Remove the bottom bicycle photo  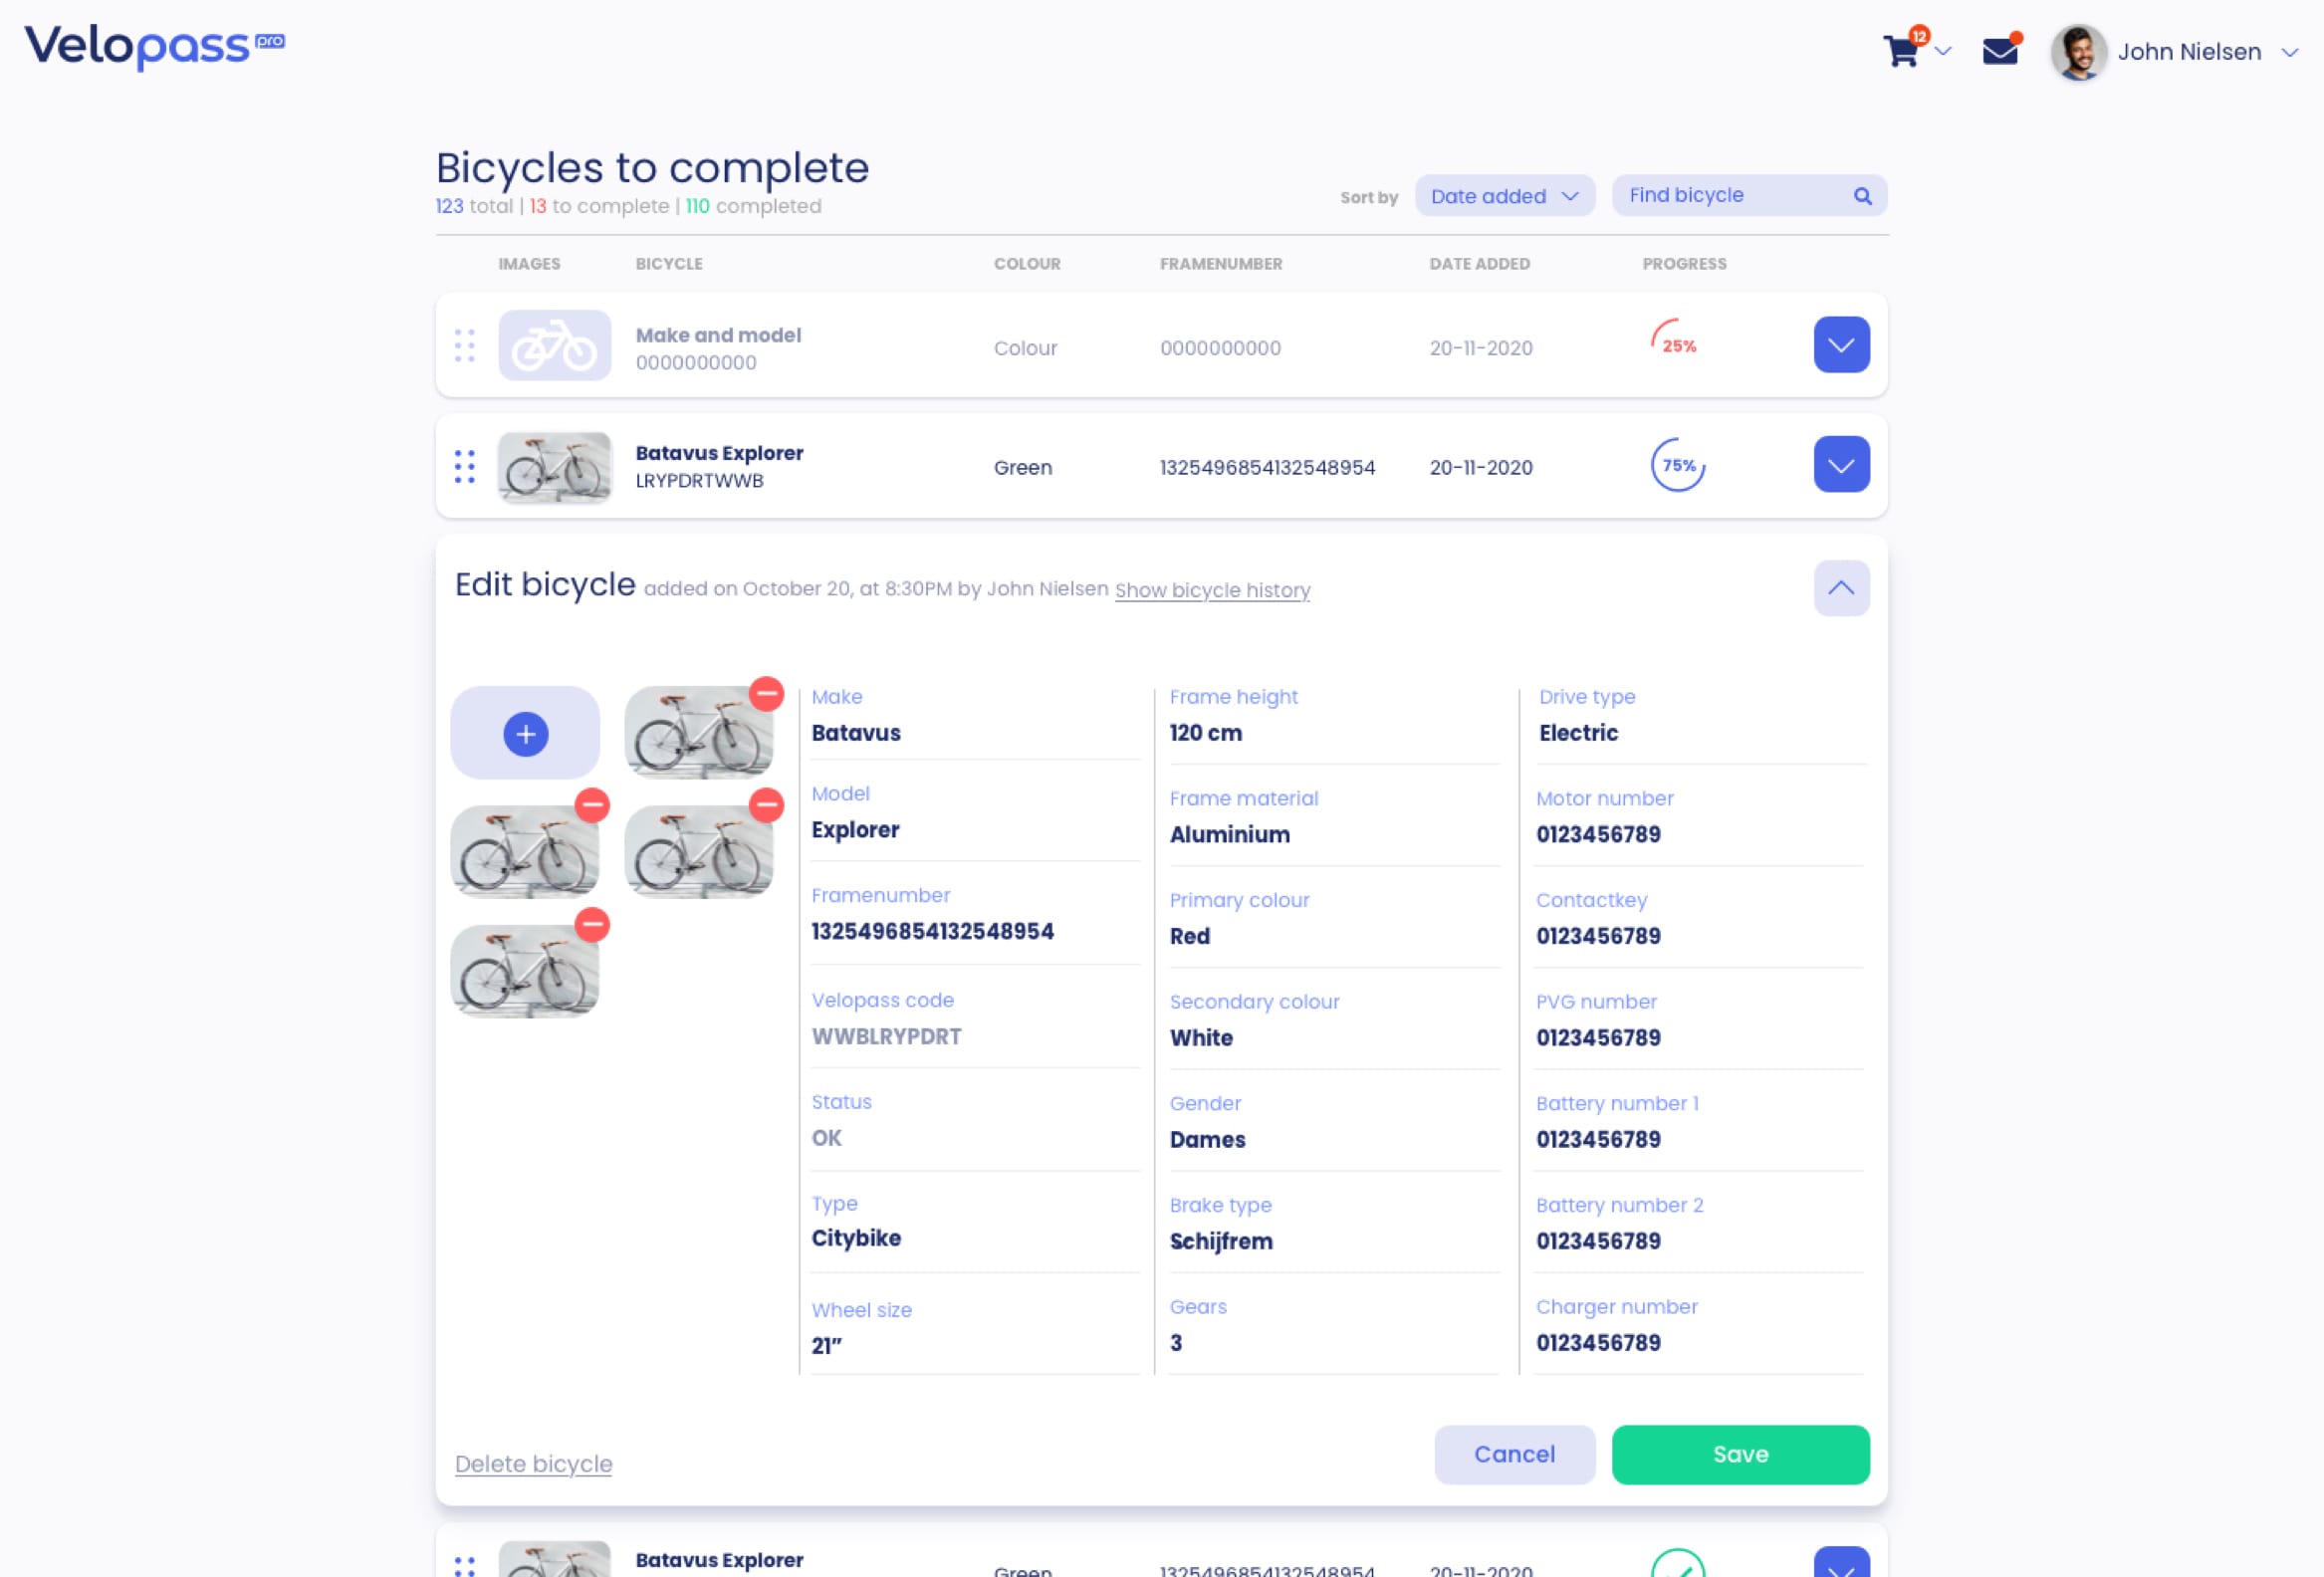[592, 925]
